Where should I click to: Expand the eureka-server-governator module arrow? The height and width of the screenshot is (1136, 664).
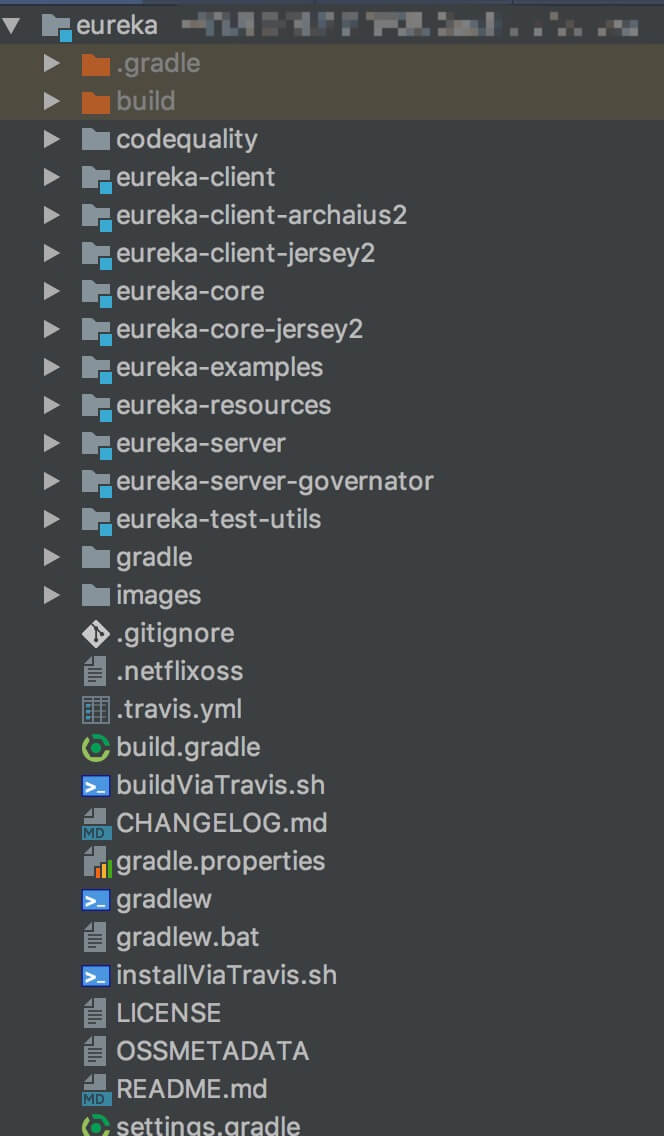(51, 481)
